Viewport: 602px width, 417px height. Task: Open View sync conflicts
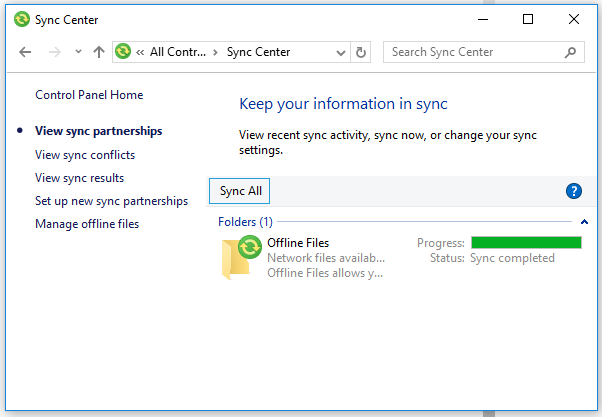pos(85,155)
